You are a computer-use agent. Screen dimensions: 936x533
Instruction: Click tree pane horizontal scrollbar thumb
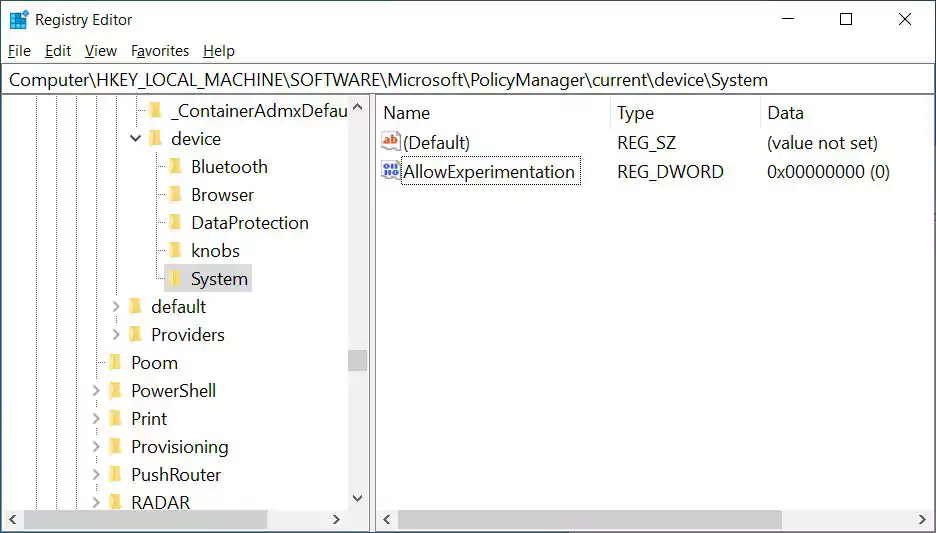click(145, 519)
